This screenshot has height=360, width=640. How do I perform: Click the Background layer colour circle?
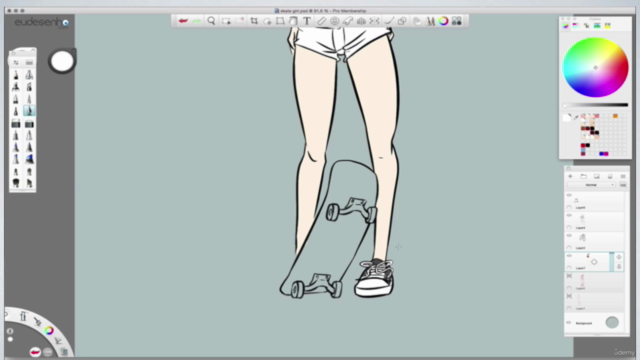[612, 322]
